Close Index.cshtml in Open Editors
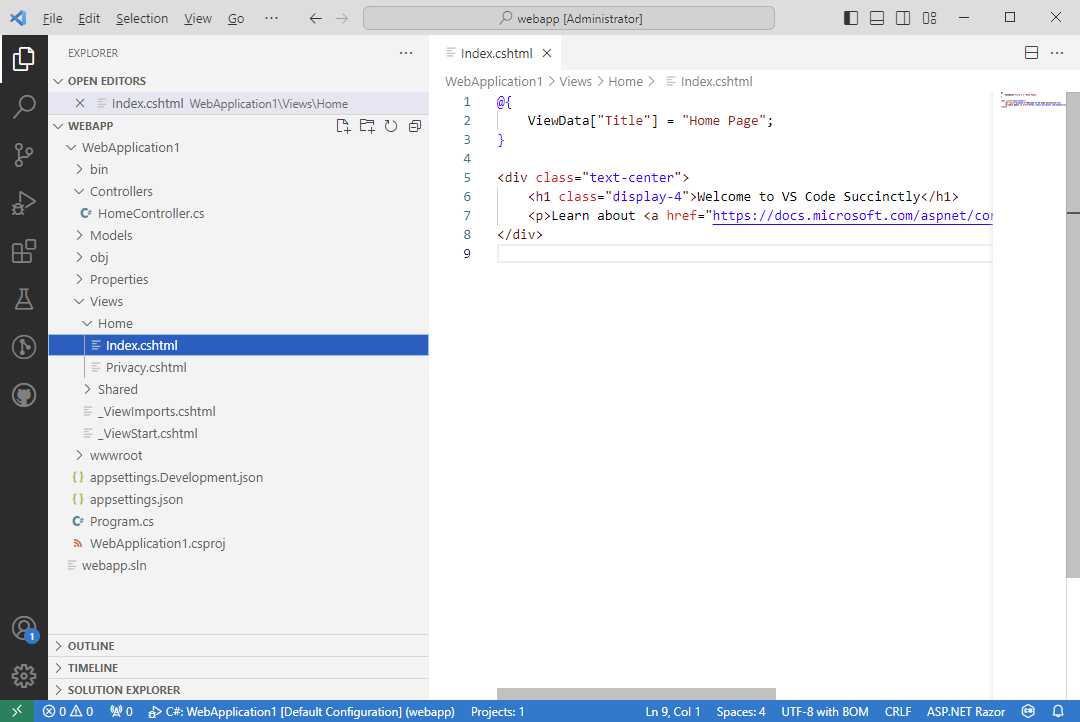The height and width of the screenshot is (722, 1080). click(80, 103)
